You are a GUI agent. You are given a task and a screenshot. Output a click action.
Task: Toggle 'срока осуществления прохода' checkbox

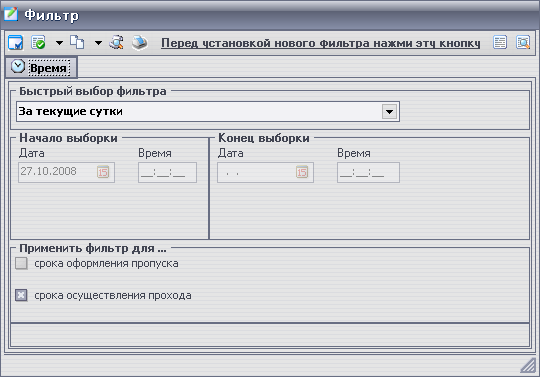pos(21,295)
